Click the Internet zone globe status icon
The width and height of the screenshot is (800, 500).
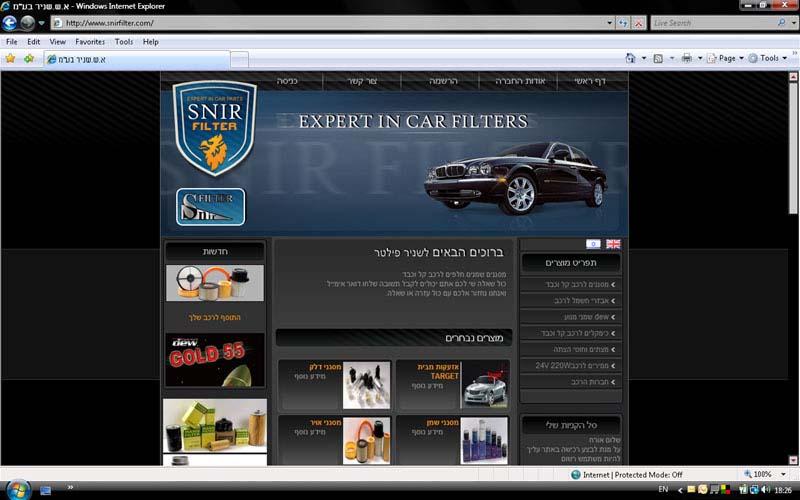(576, 475)
